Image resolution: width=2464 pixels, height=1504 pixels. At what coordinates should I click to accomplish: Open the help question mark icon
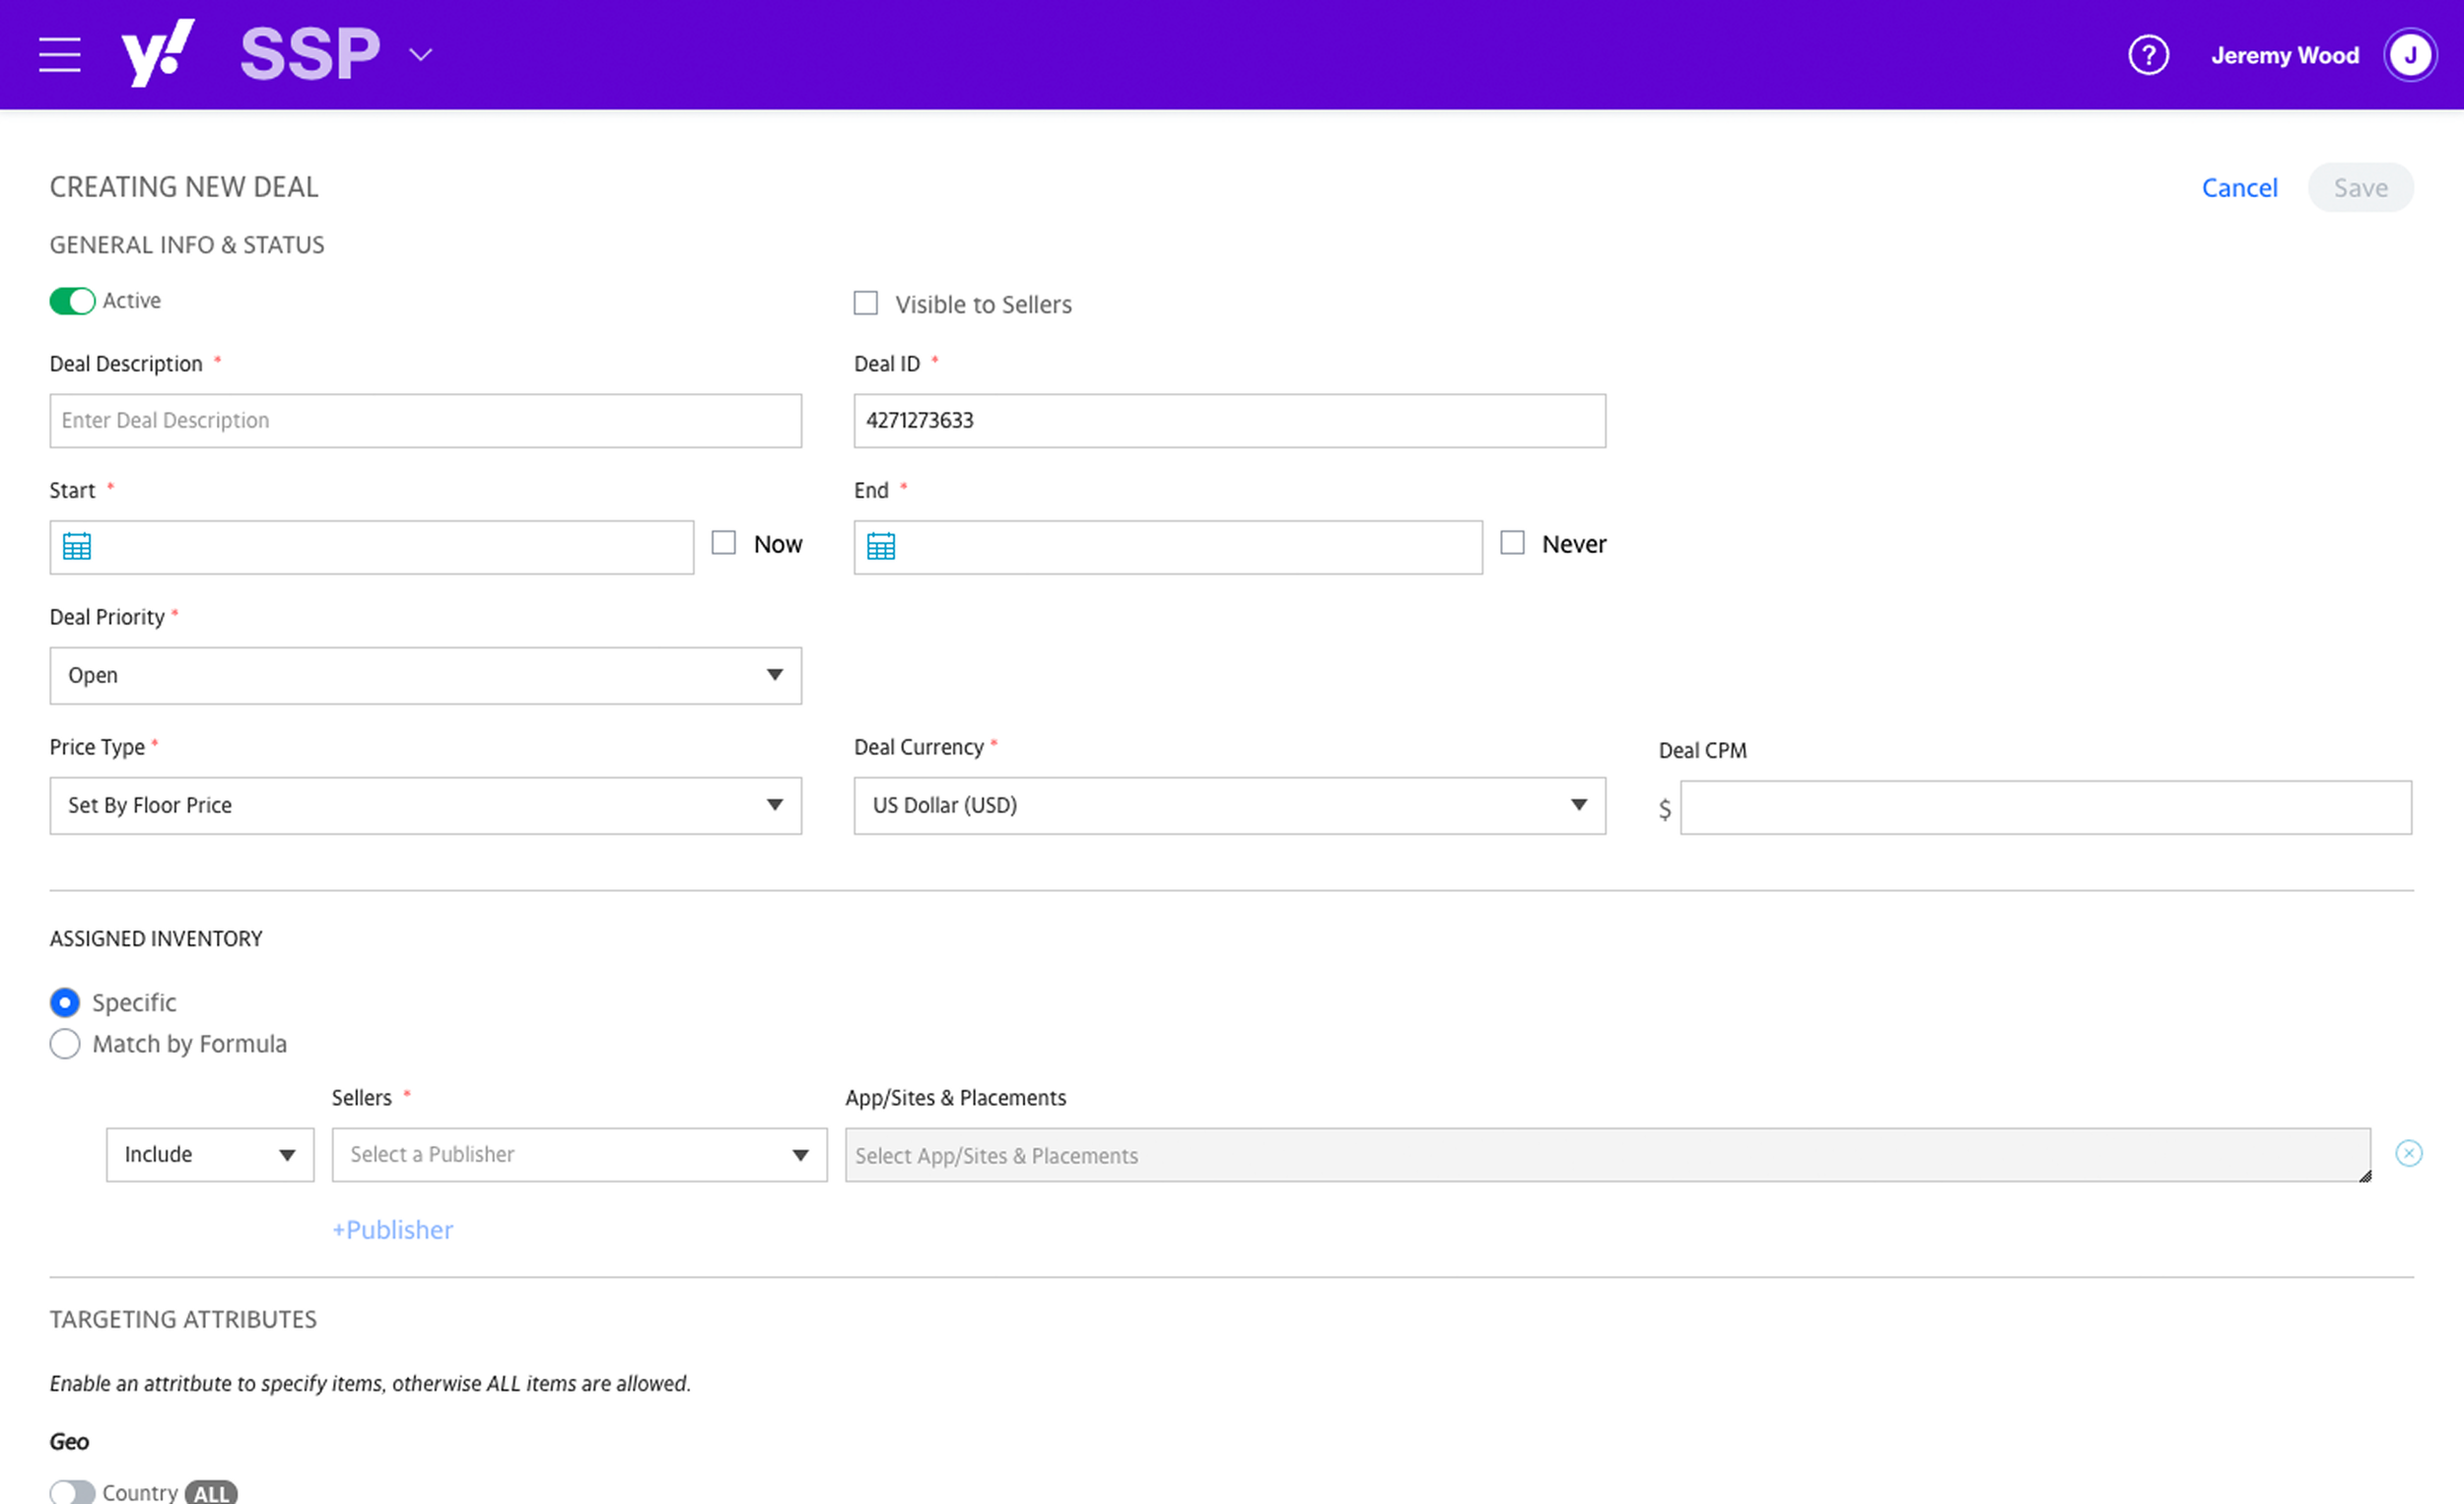point(2148,55)
